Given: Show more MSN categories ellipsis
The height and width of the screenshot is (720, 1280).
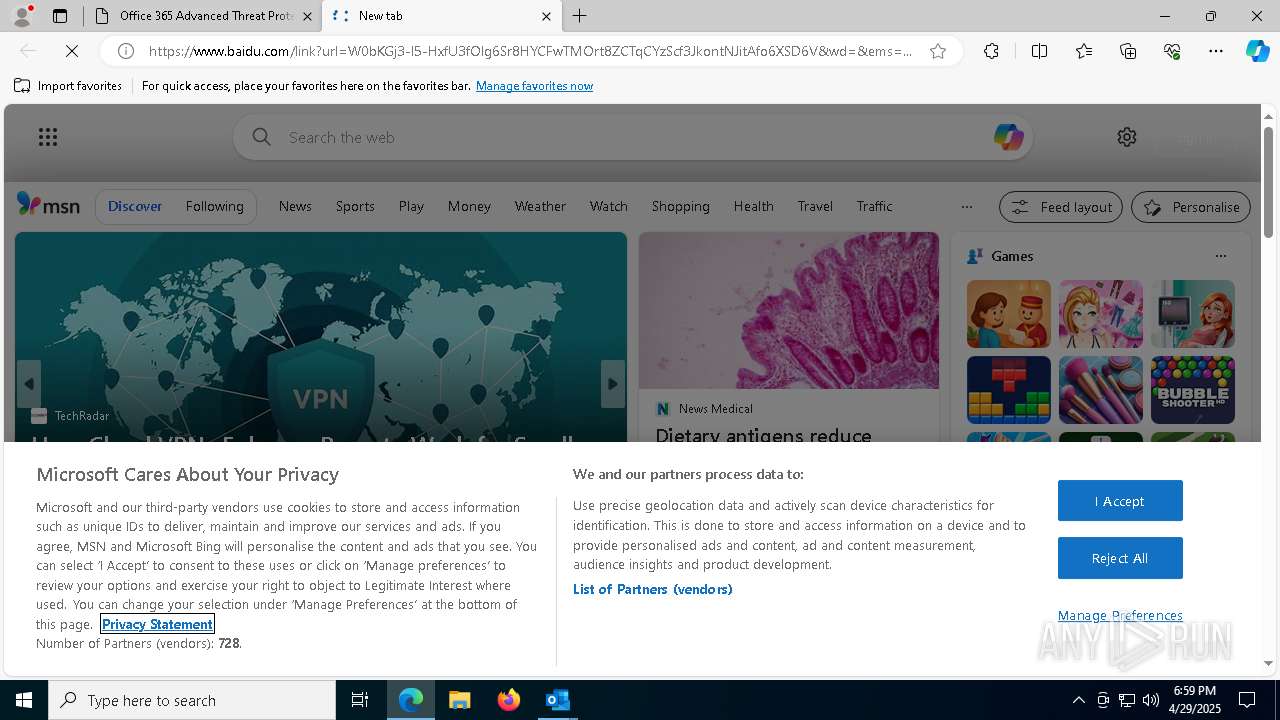Looking at the screenshot, I should point(966,207).
